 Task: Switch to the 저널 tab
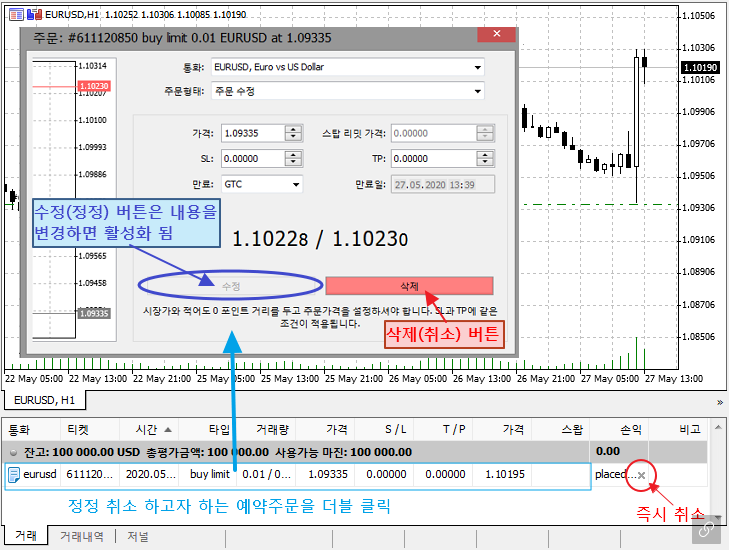click(x=138, y=536)
